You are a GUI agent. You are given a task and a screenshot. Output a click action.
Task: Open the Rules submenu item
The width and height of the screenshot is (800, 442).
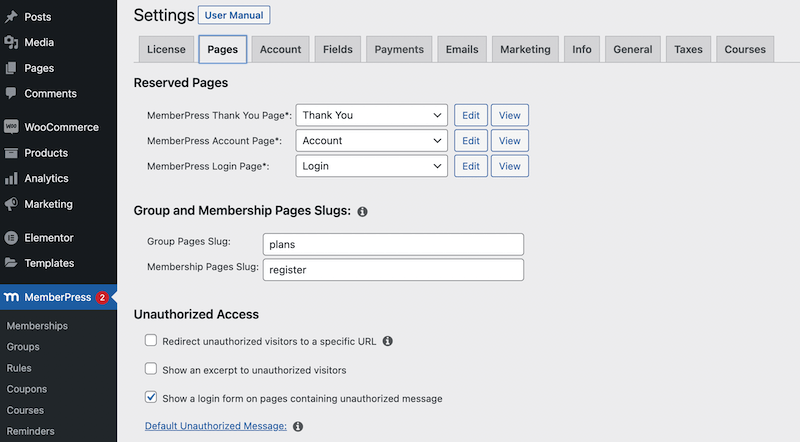click(x=19, y=368)
